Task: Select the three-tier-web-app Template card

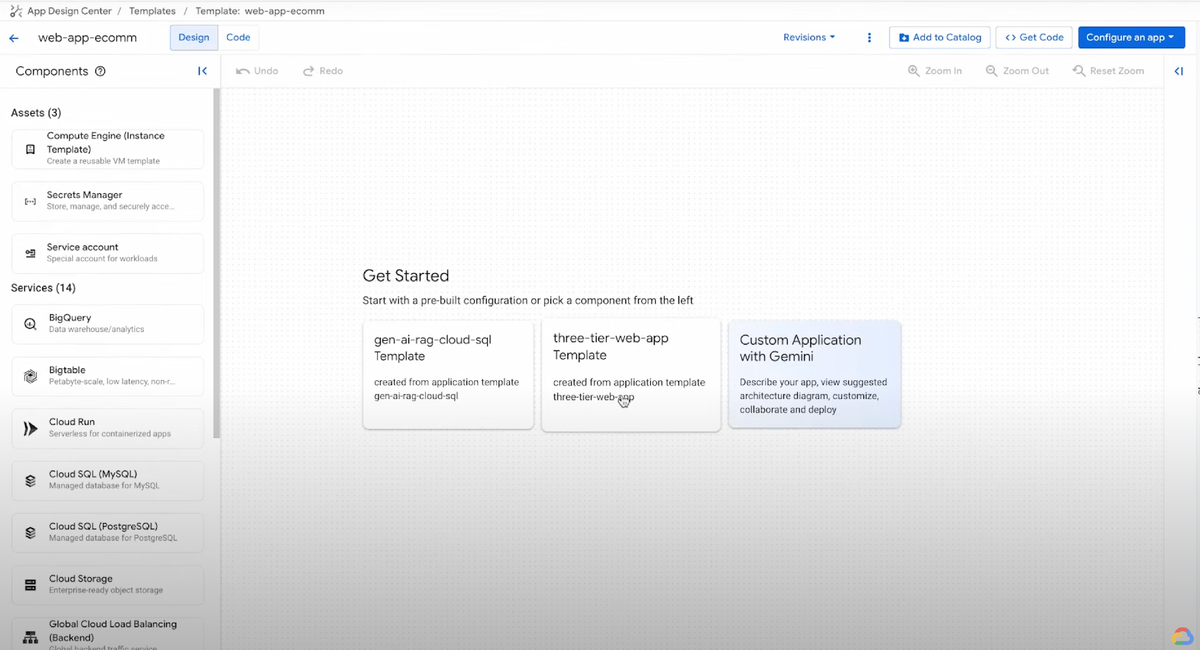Action: 631,375
